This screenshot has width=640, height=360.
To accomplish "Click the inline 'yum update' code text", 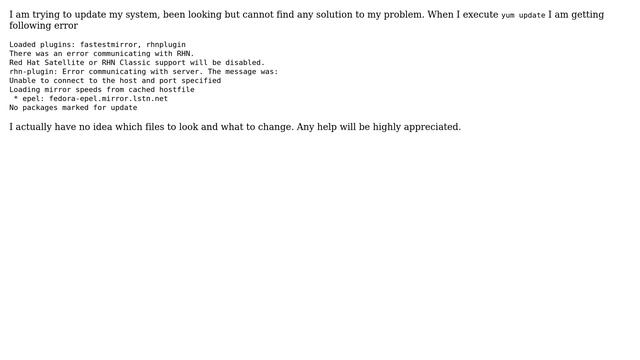I will pos(523,15).
